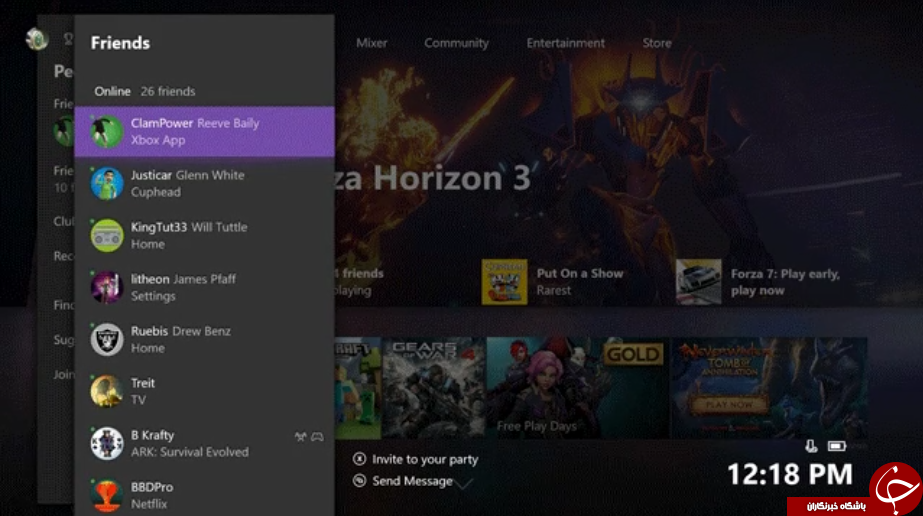The height and width of the screenshot is (516, 923).
Task: Open Gold Free Play Days tile
Action: click(577, 388)
